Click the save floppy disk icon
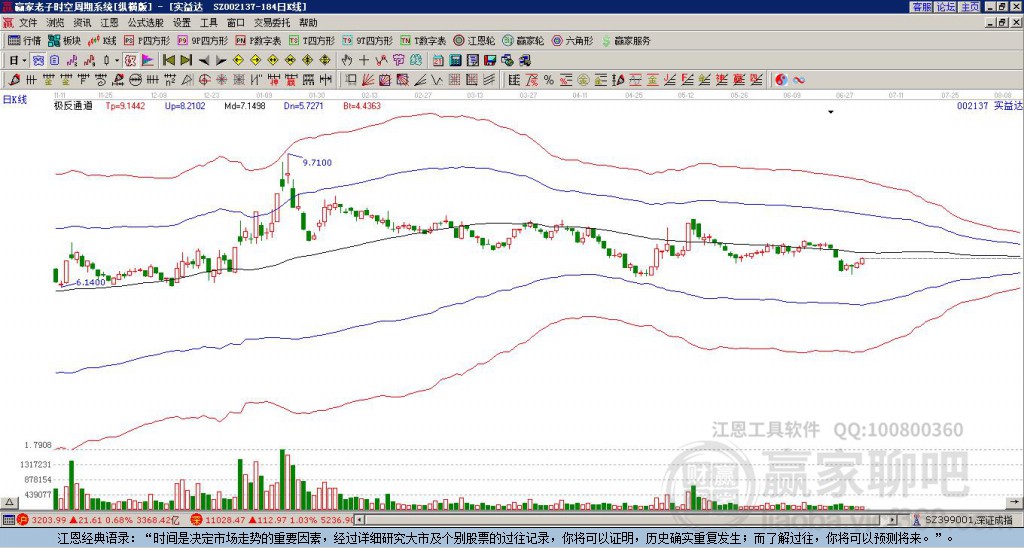Viewport: 1024px width, 548px height. 490,61
